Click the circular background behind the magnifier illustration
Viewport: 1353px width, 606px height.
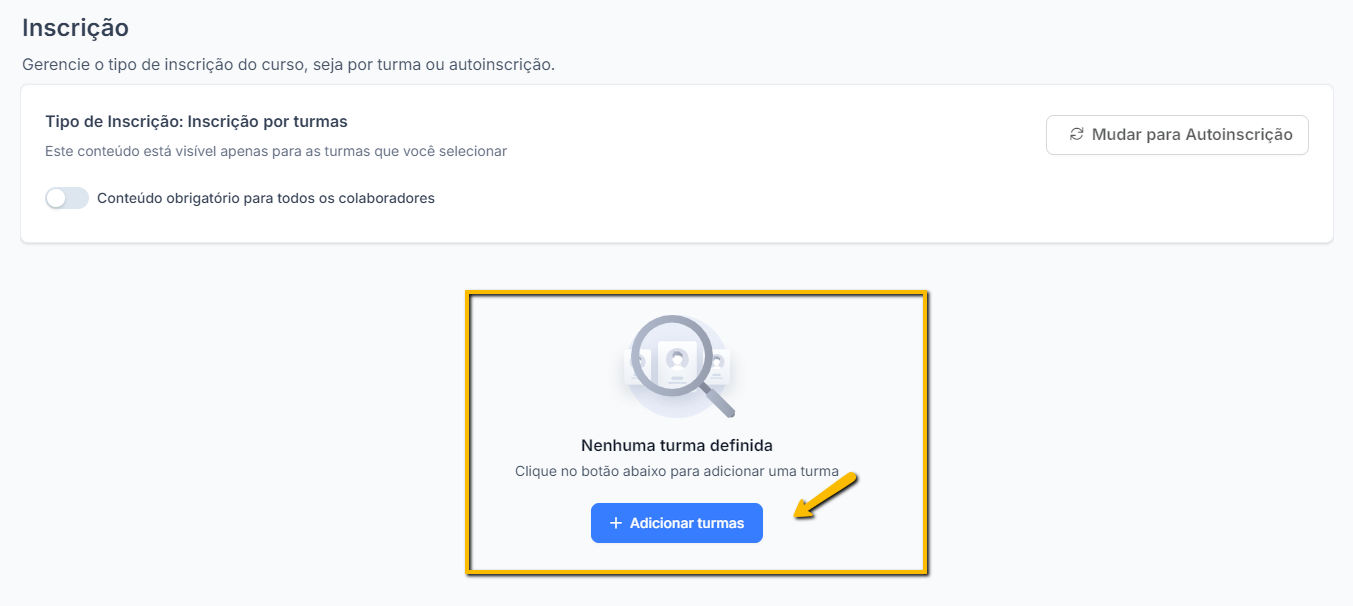point(677,367)
